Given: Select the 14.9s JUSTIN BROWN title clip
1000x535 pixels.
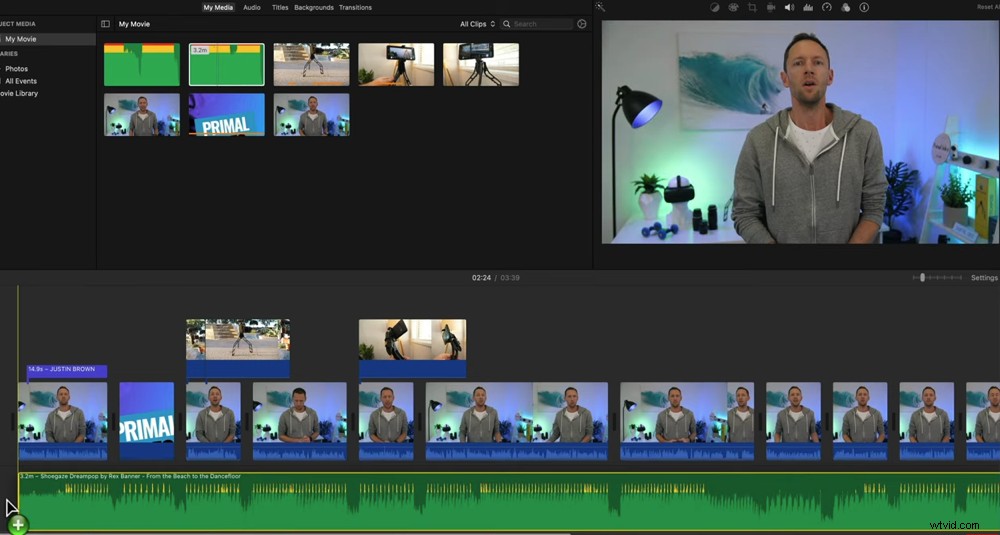Looking at the screenshot, I should click(x=67, y=370).
